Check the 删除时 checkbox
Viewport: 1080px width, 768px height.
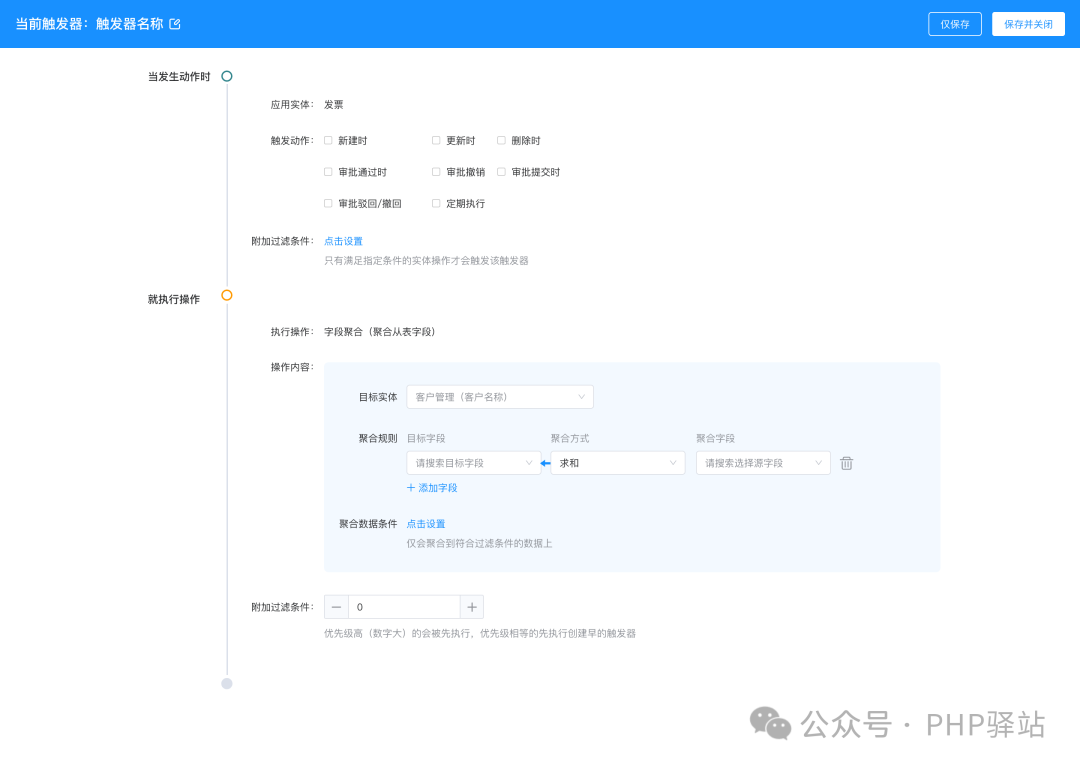[x=501, y=141]
